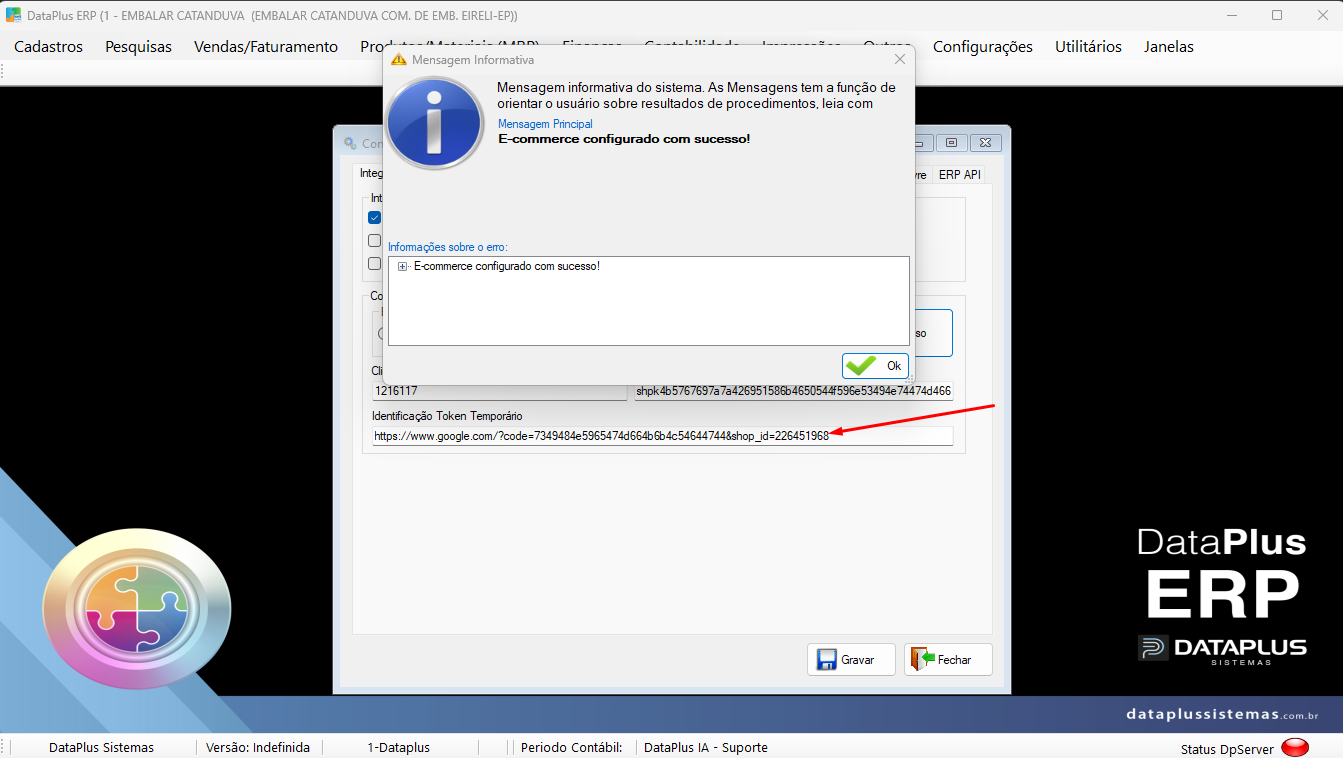Viewport: 1343px width, 758px height.
Task: Open the Utilitários menu
Action: [x=1088, y=47]
